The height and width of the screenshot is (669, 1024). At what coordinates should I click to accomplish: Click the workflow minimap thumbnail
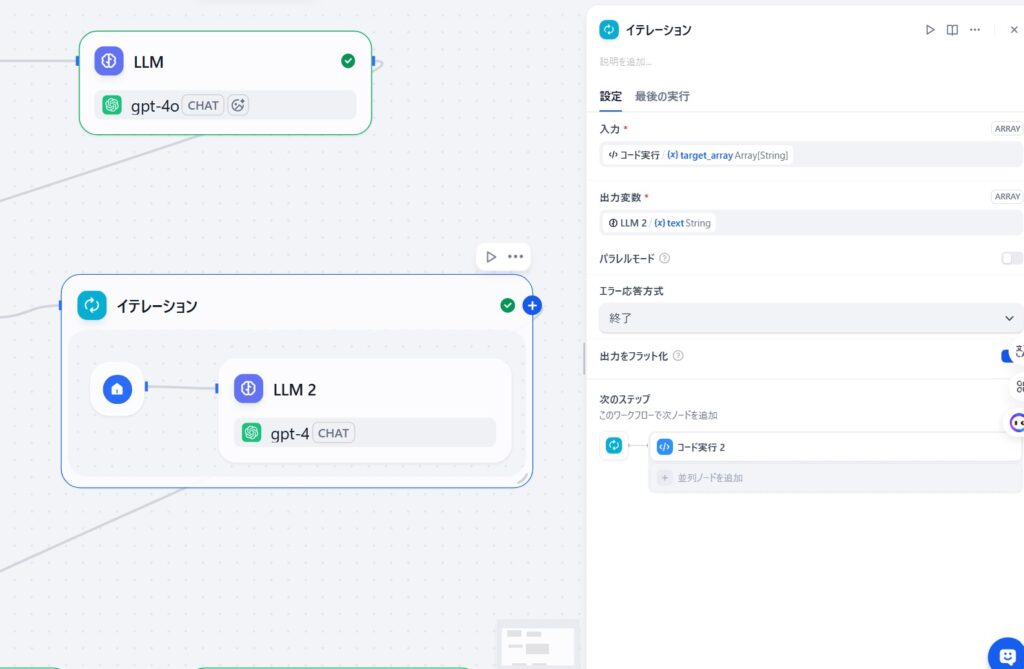[538, 643]
